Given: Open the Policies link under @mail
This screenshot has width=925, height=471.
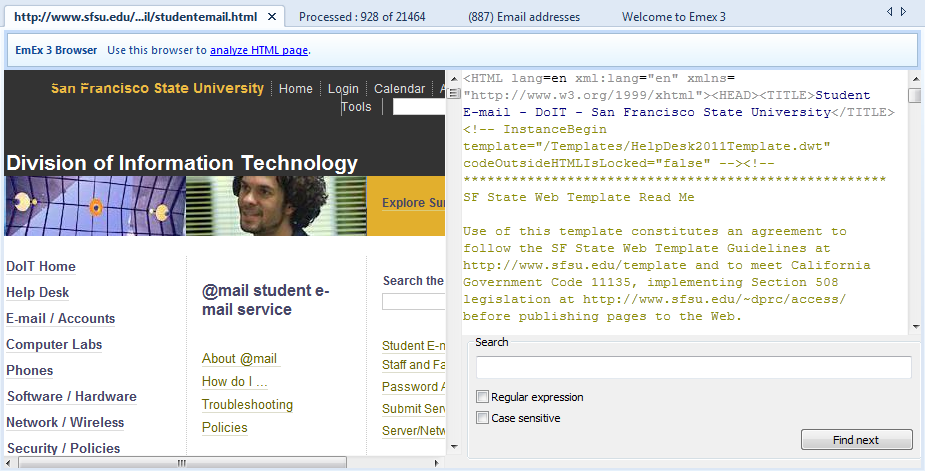Looking at the screenshot, I should point(225,427).
